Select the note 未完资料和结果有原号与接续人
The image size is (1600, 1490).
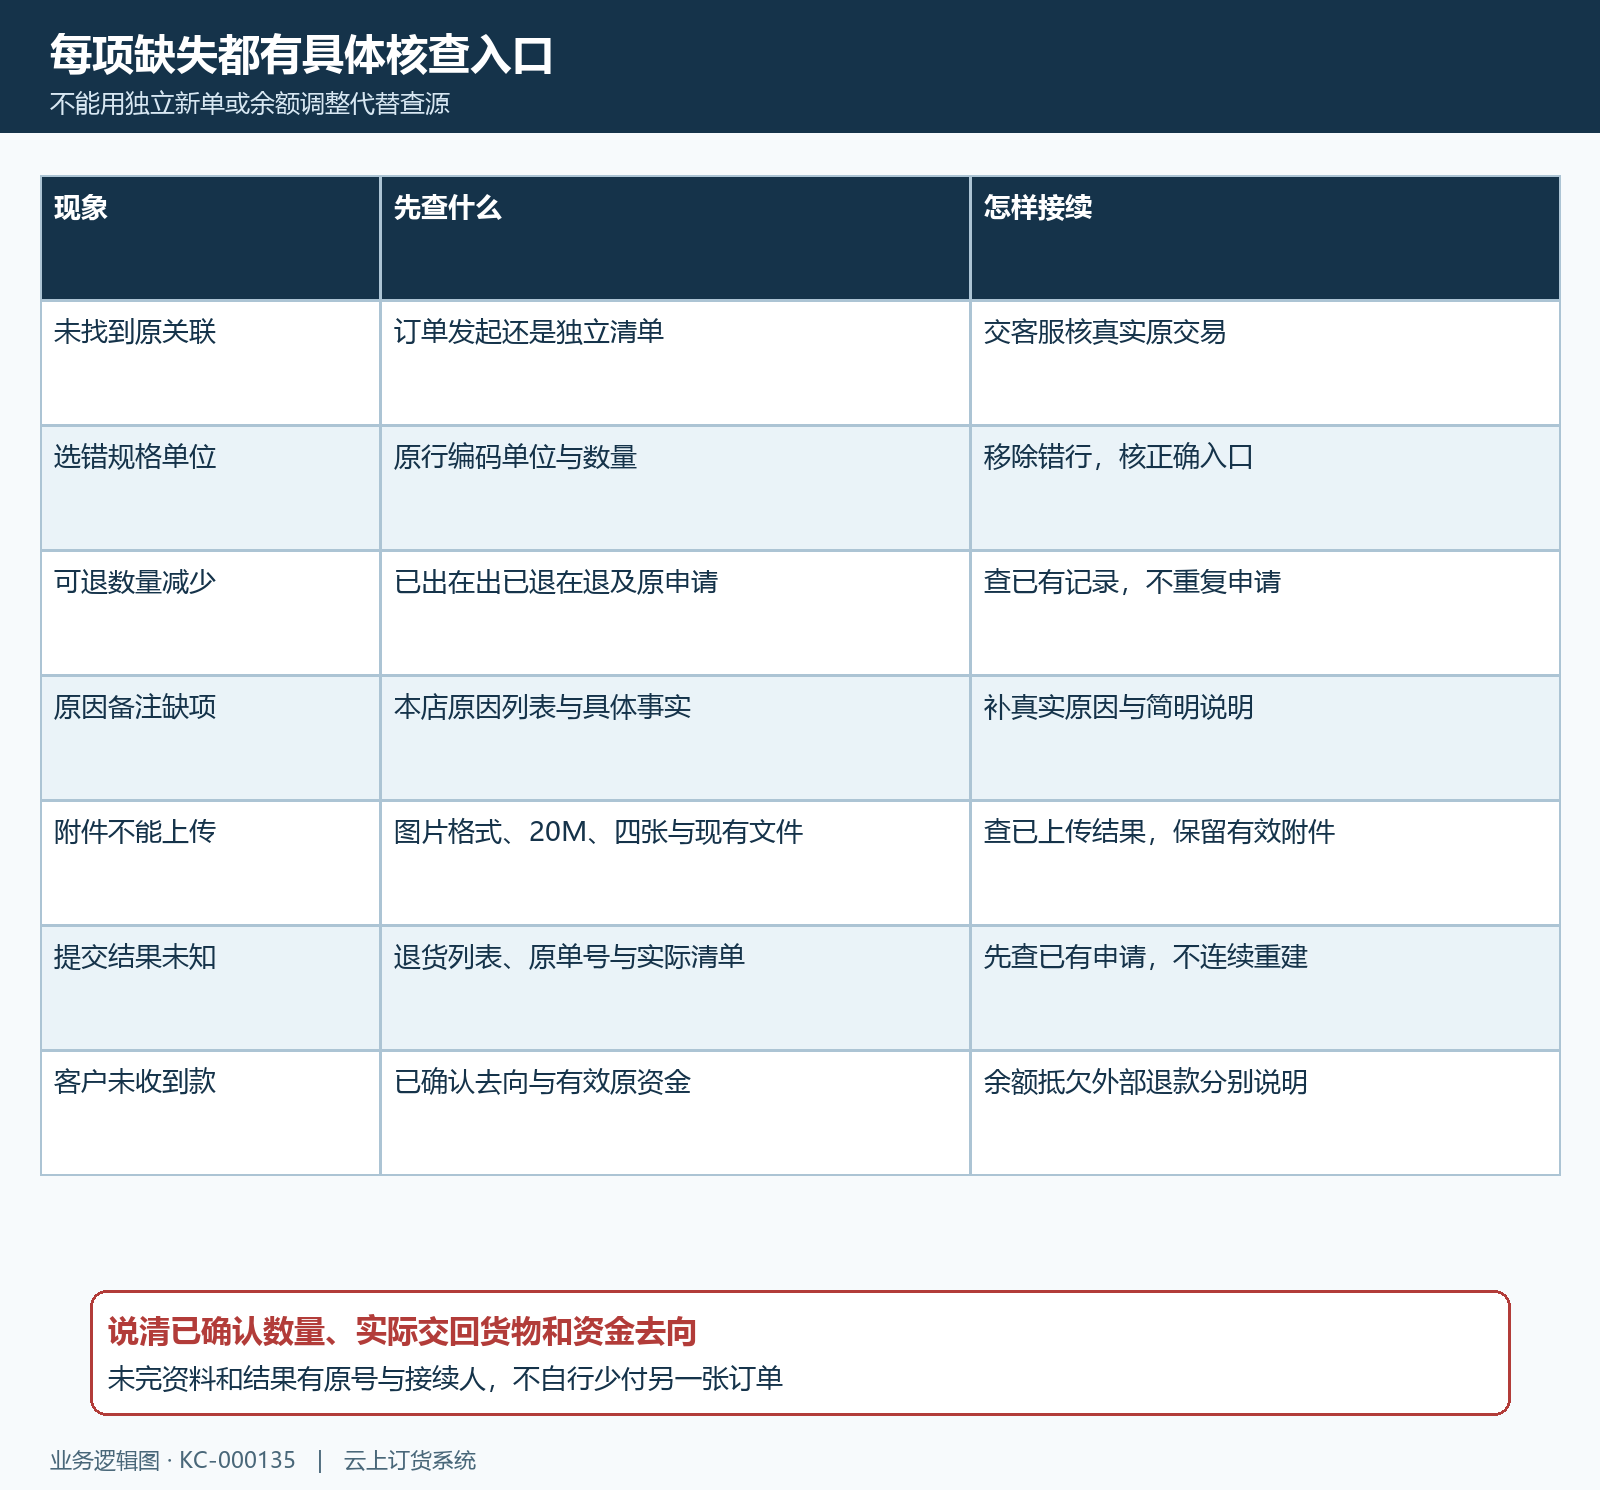click(x=296, y=1379)
